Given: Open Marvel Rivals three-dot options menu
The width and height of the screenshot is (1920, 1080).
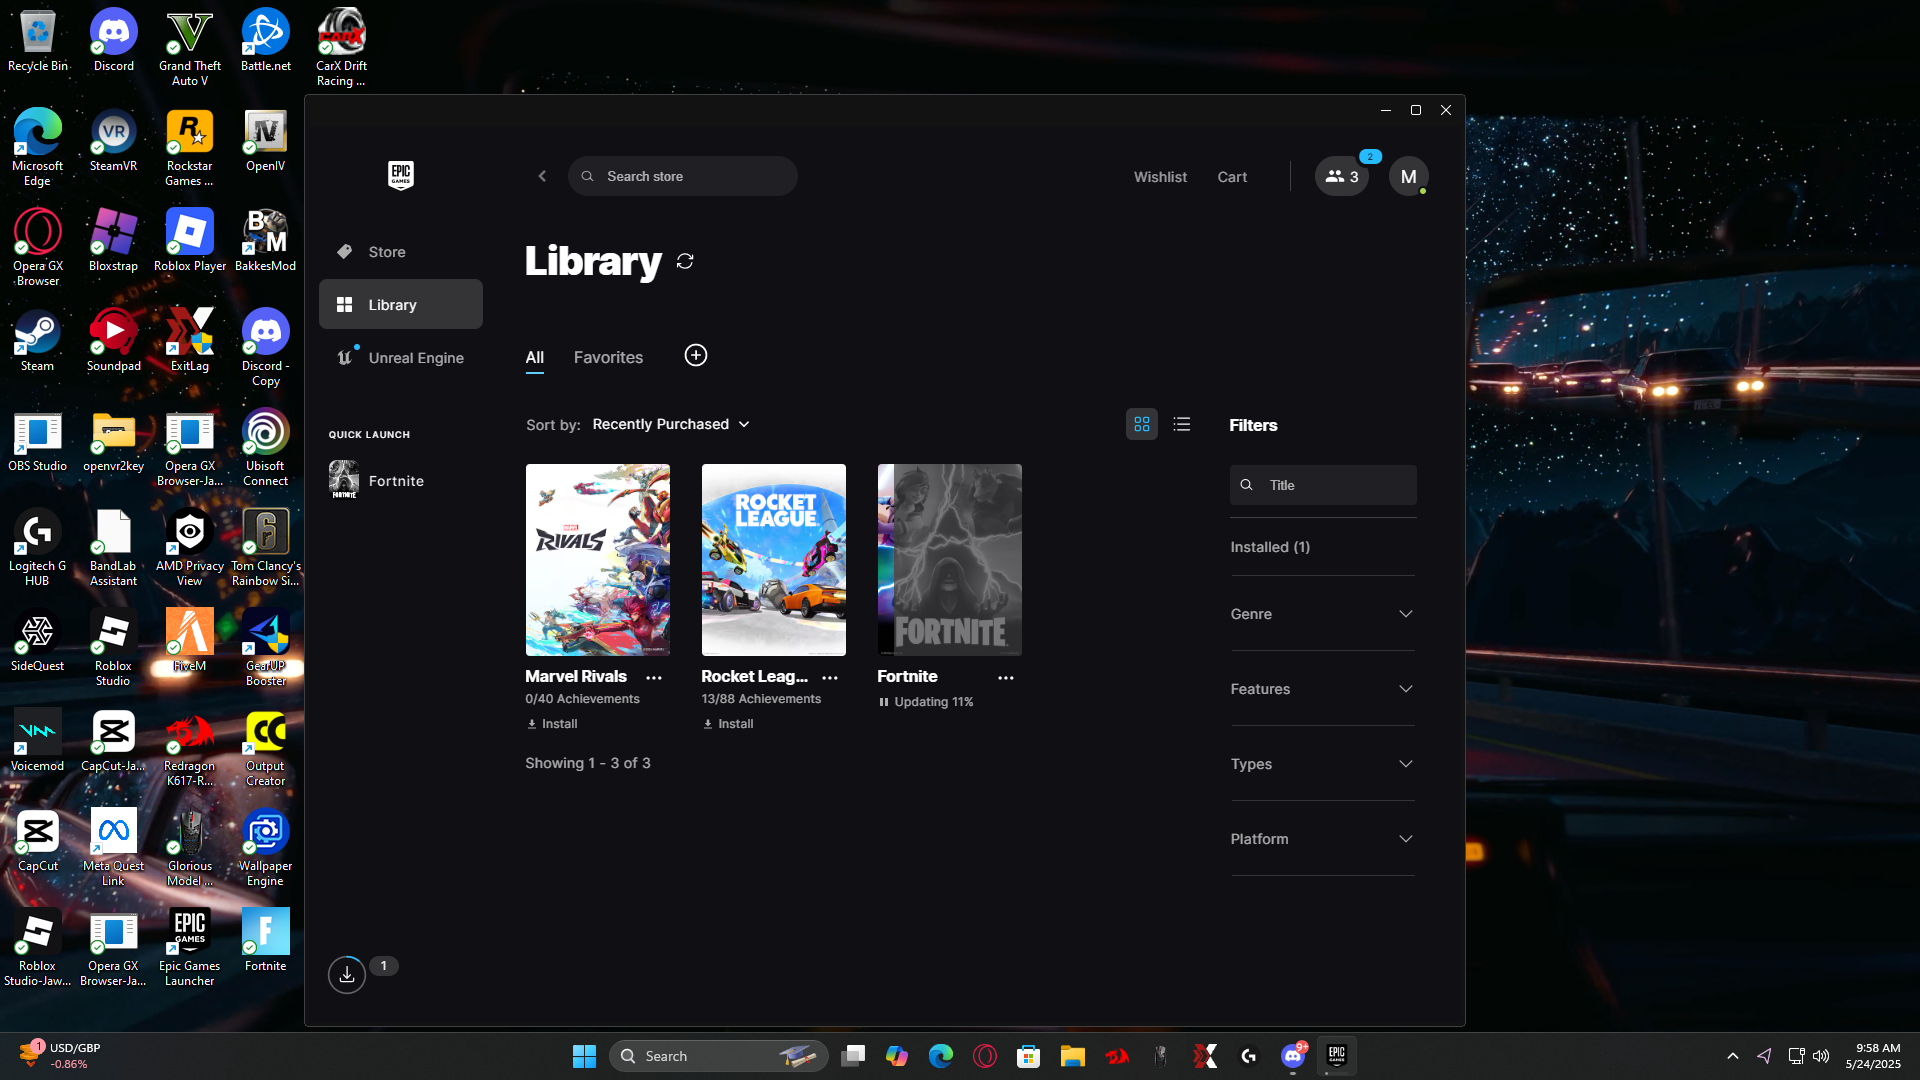Looking at the screenshot, I should [x=654, y=678].
